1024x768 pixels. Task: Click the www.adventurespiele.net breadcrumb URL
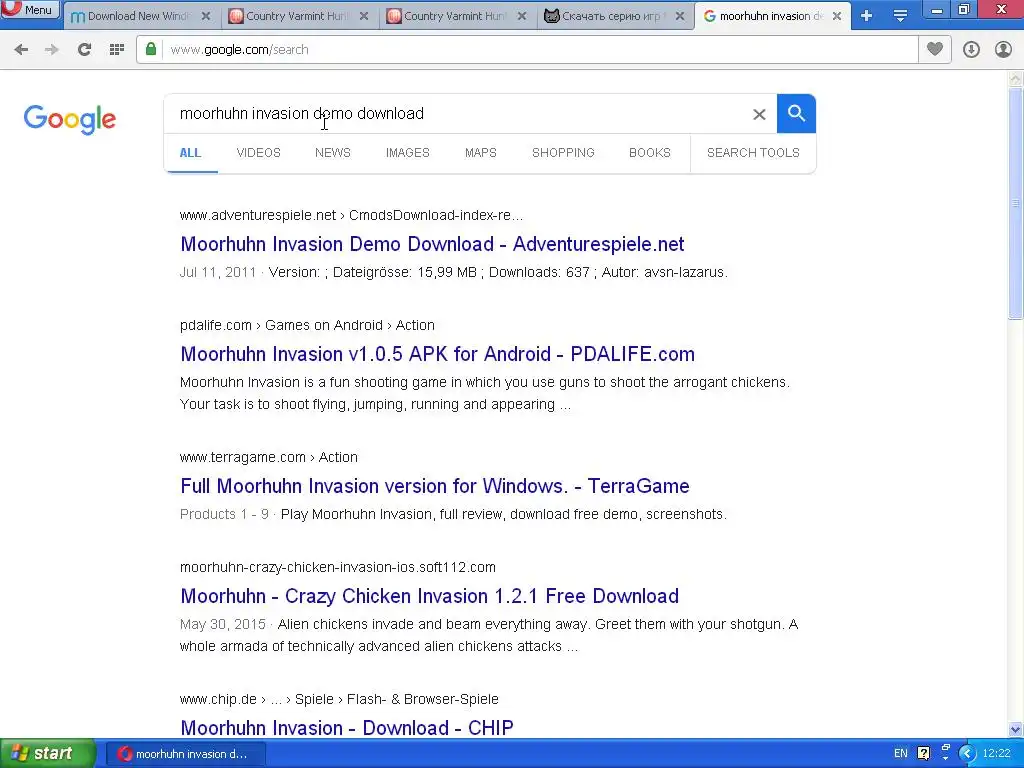tap(351, 216)
